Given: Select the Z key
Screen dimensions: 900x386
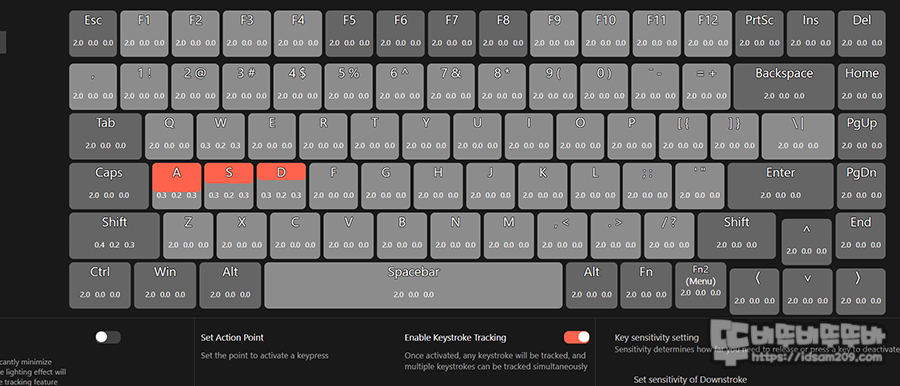Looking at the screenshot, I should point(188,236).
